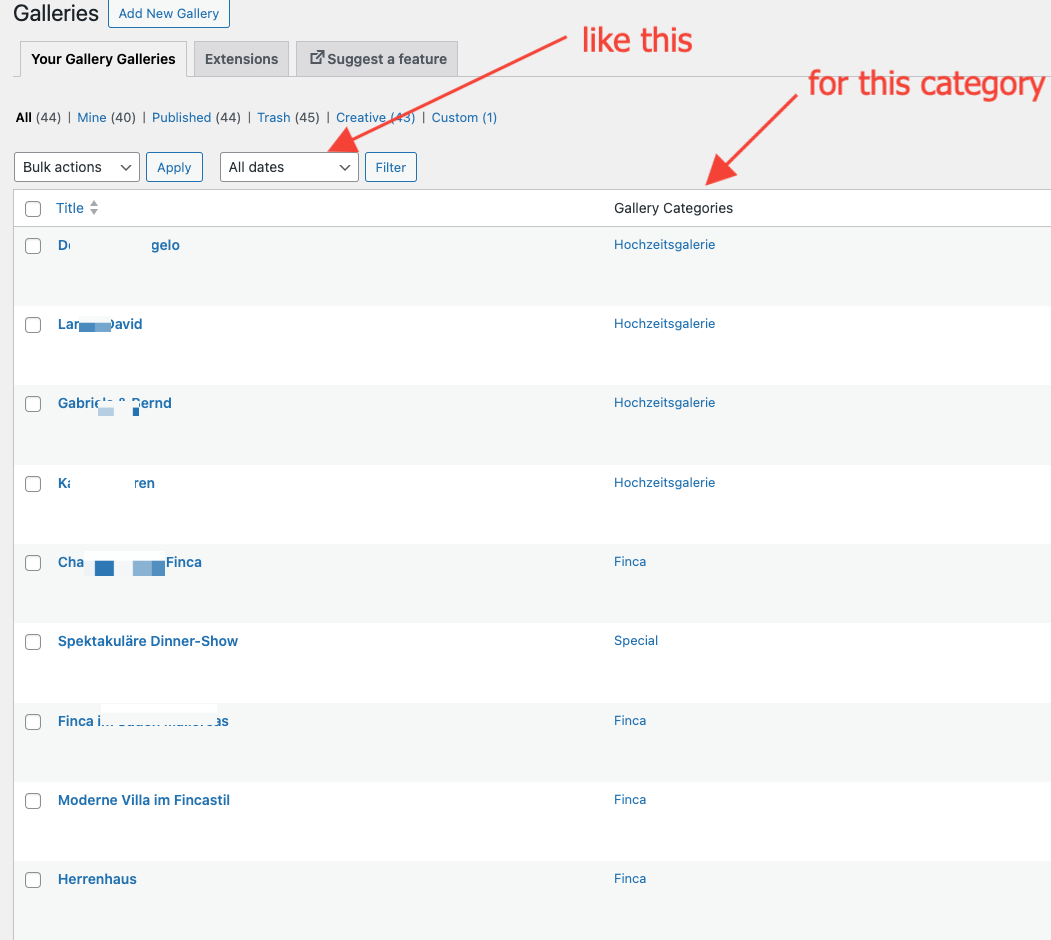
Task: Tick the checkbox for the gallery ending in avid
Action: tap(33, 325)
